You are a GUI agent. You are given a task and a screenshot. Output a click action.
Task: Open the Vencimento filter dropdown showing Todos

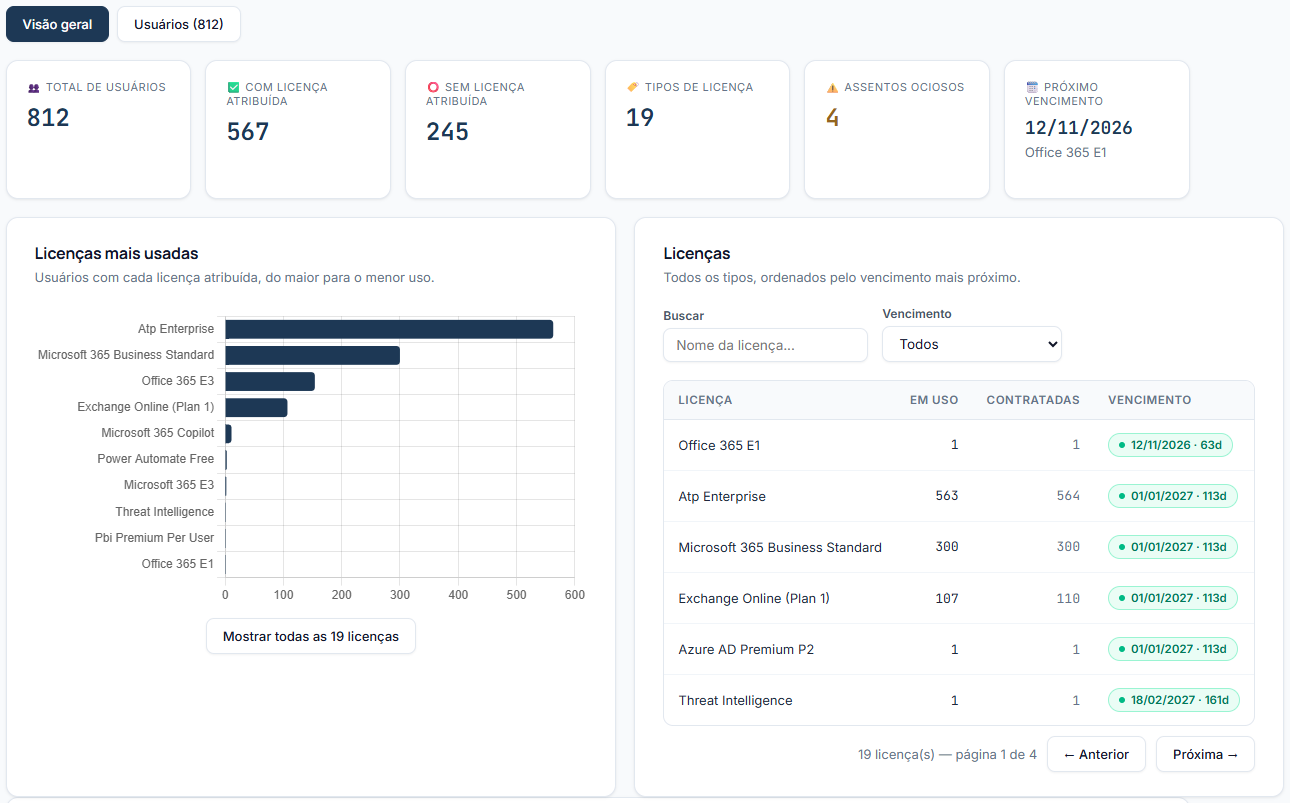(972, 344)
